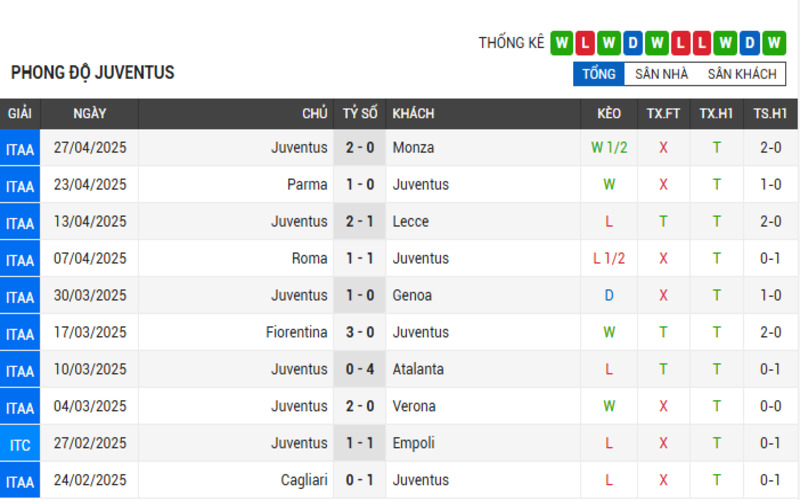This screenshot has height=500, width=800.
Task: Open the 2 - 1 score against Lecce
Action: (360, 221)
